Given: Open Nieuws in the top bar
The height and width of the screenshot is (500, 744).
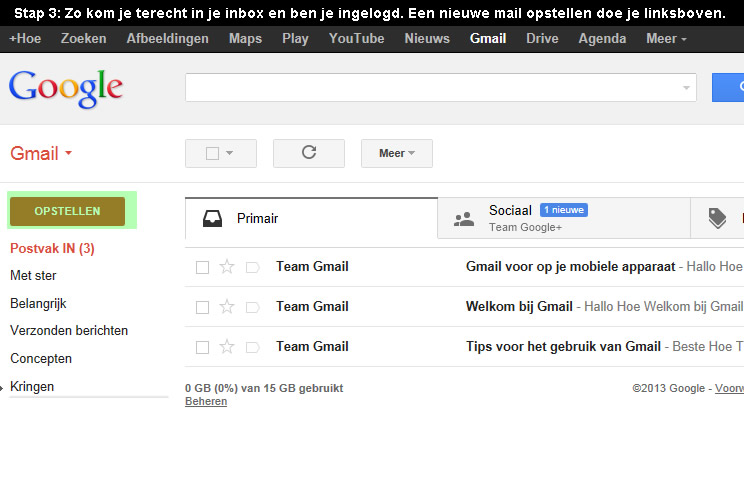Looking at the screenshot, I should point(427,39).
